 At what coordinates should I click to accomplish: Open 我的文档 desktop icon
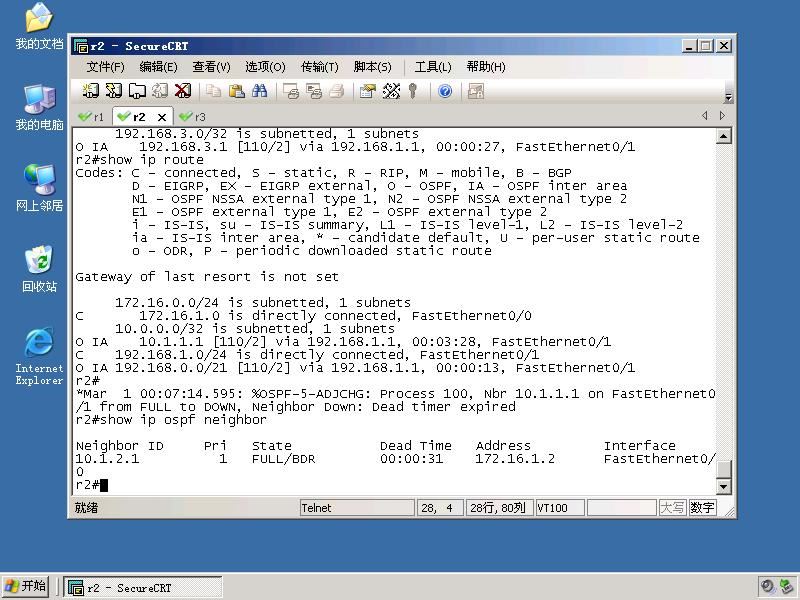[39, 26]
